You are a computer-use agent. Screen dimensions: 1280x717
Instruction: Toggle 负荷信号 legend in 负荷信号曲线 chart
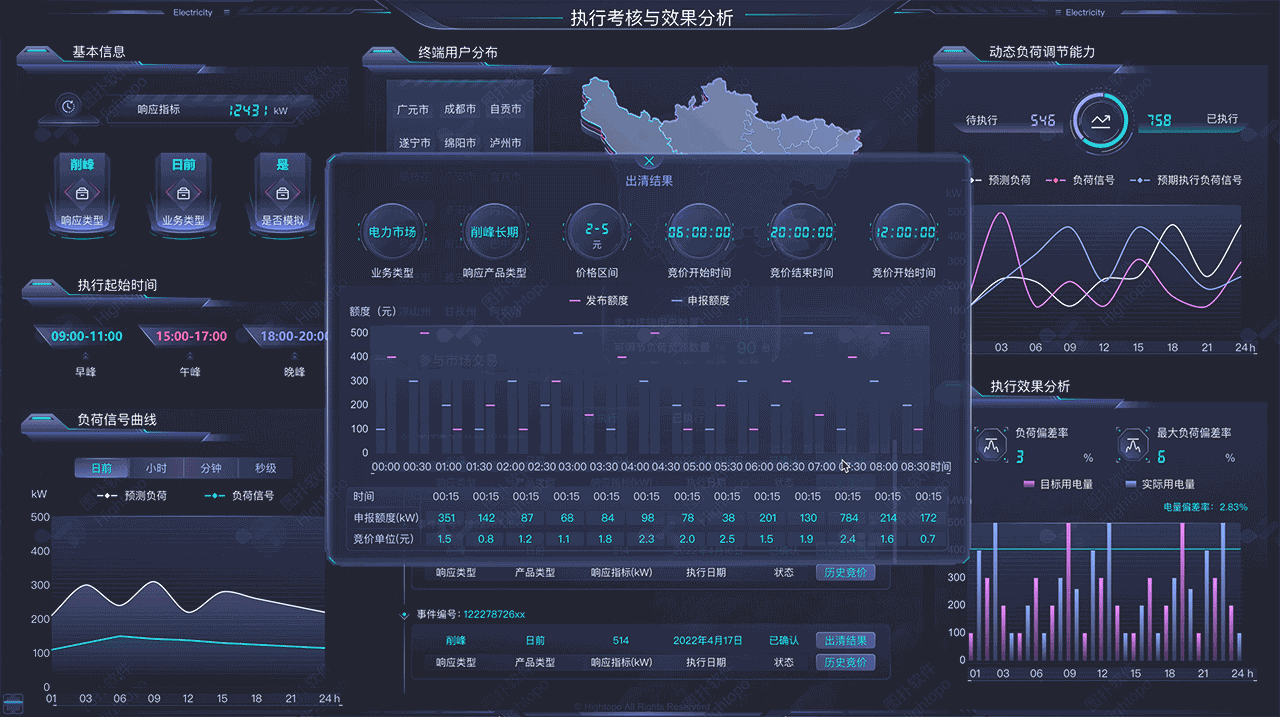point(239,495)
